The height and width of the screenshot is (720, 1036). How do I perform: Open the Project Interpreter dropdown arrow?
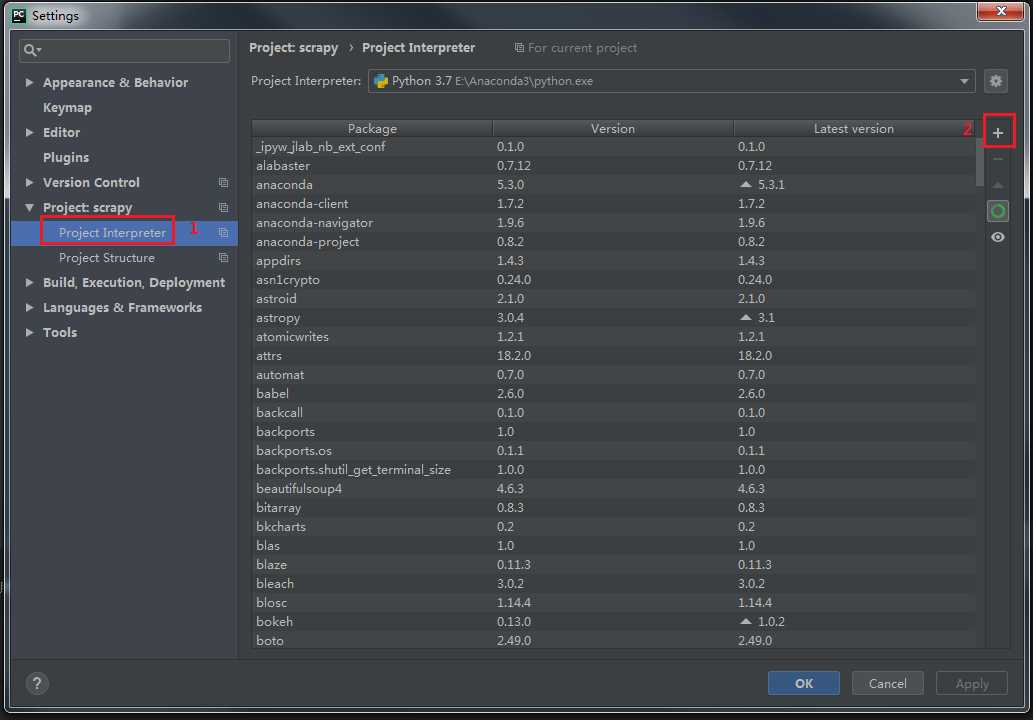(x=964, y=81)
